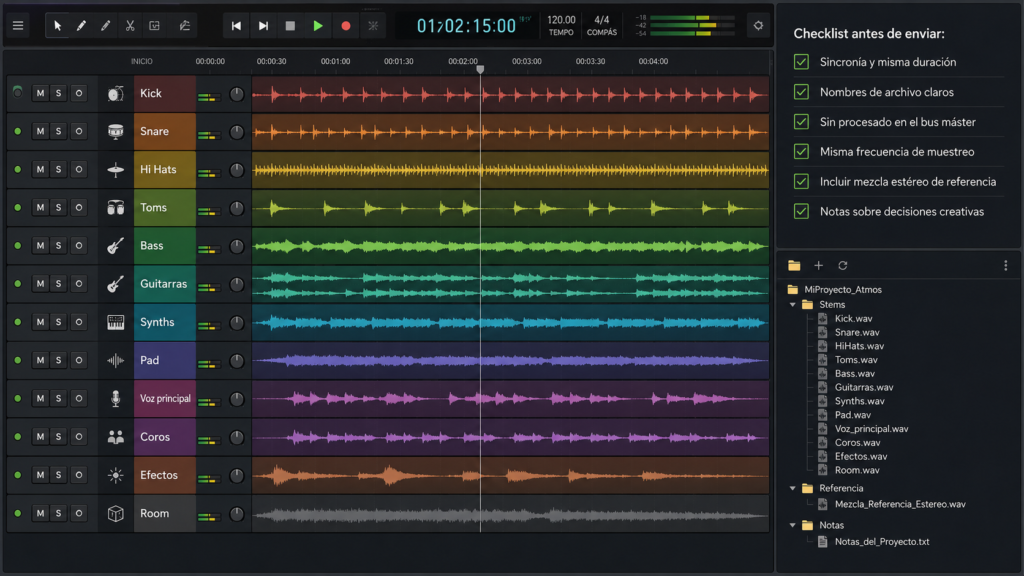Uncheck 'Nombres de archivo claros'
Viewport: 1024px width, 576px height.
pos(801,92)
